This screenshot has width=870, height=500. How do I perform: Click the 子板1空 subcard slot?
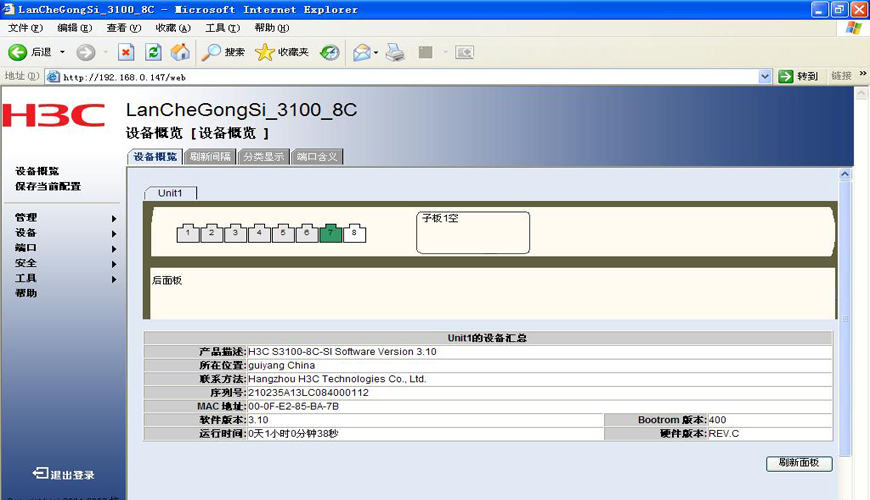click(473, 233)
